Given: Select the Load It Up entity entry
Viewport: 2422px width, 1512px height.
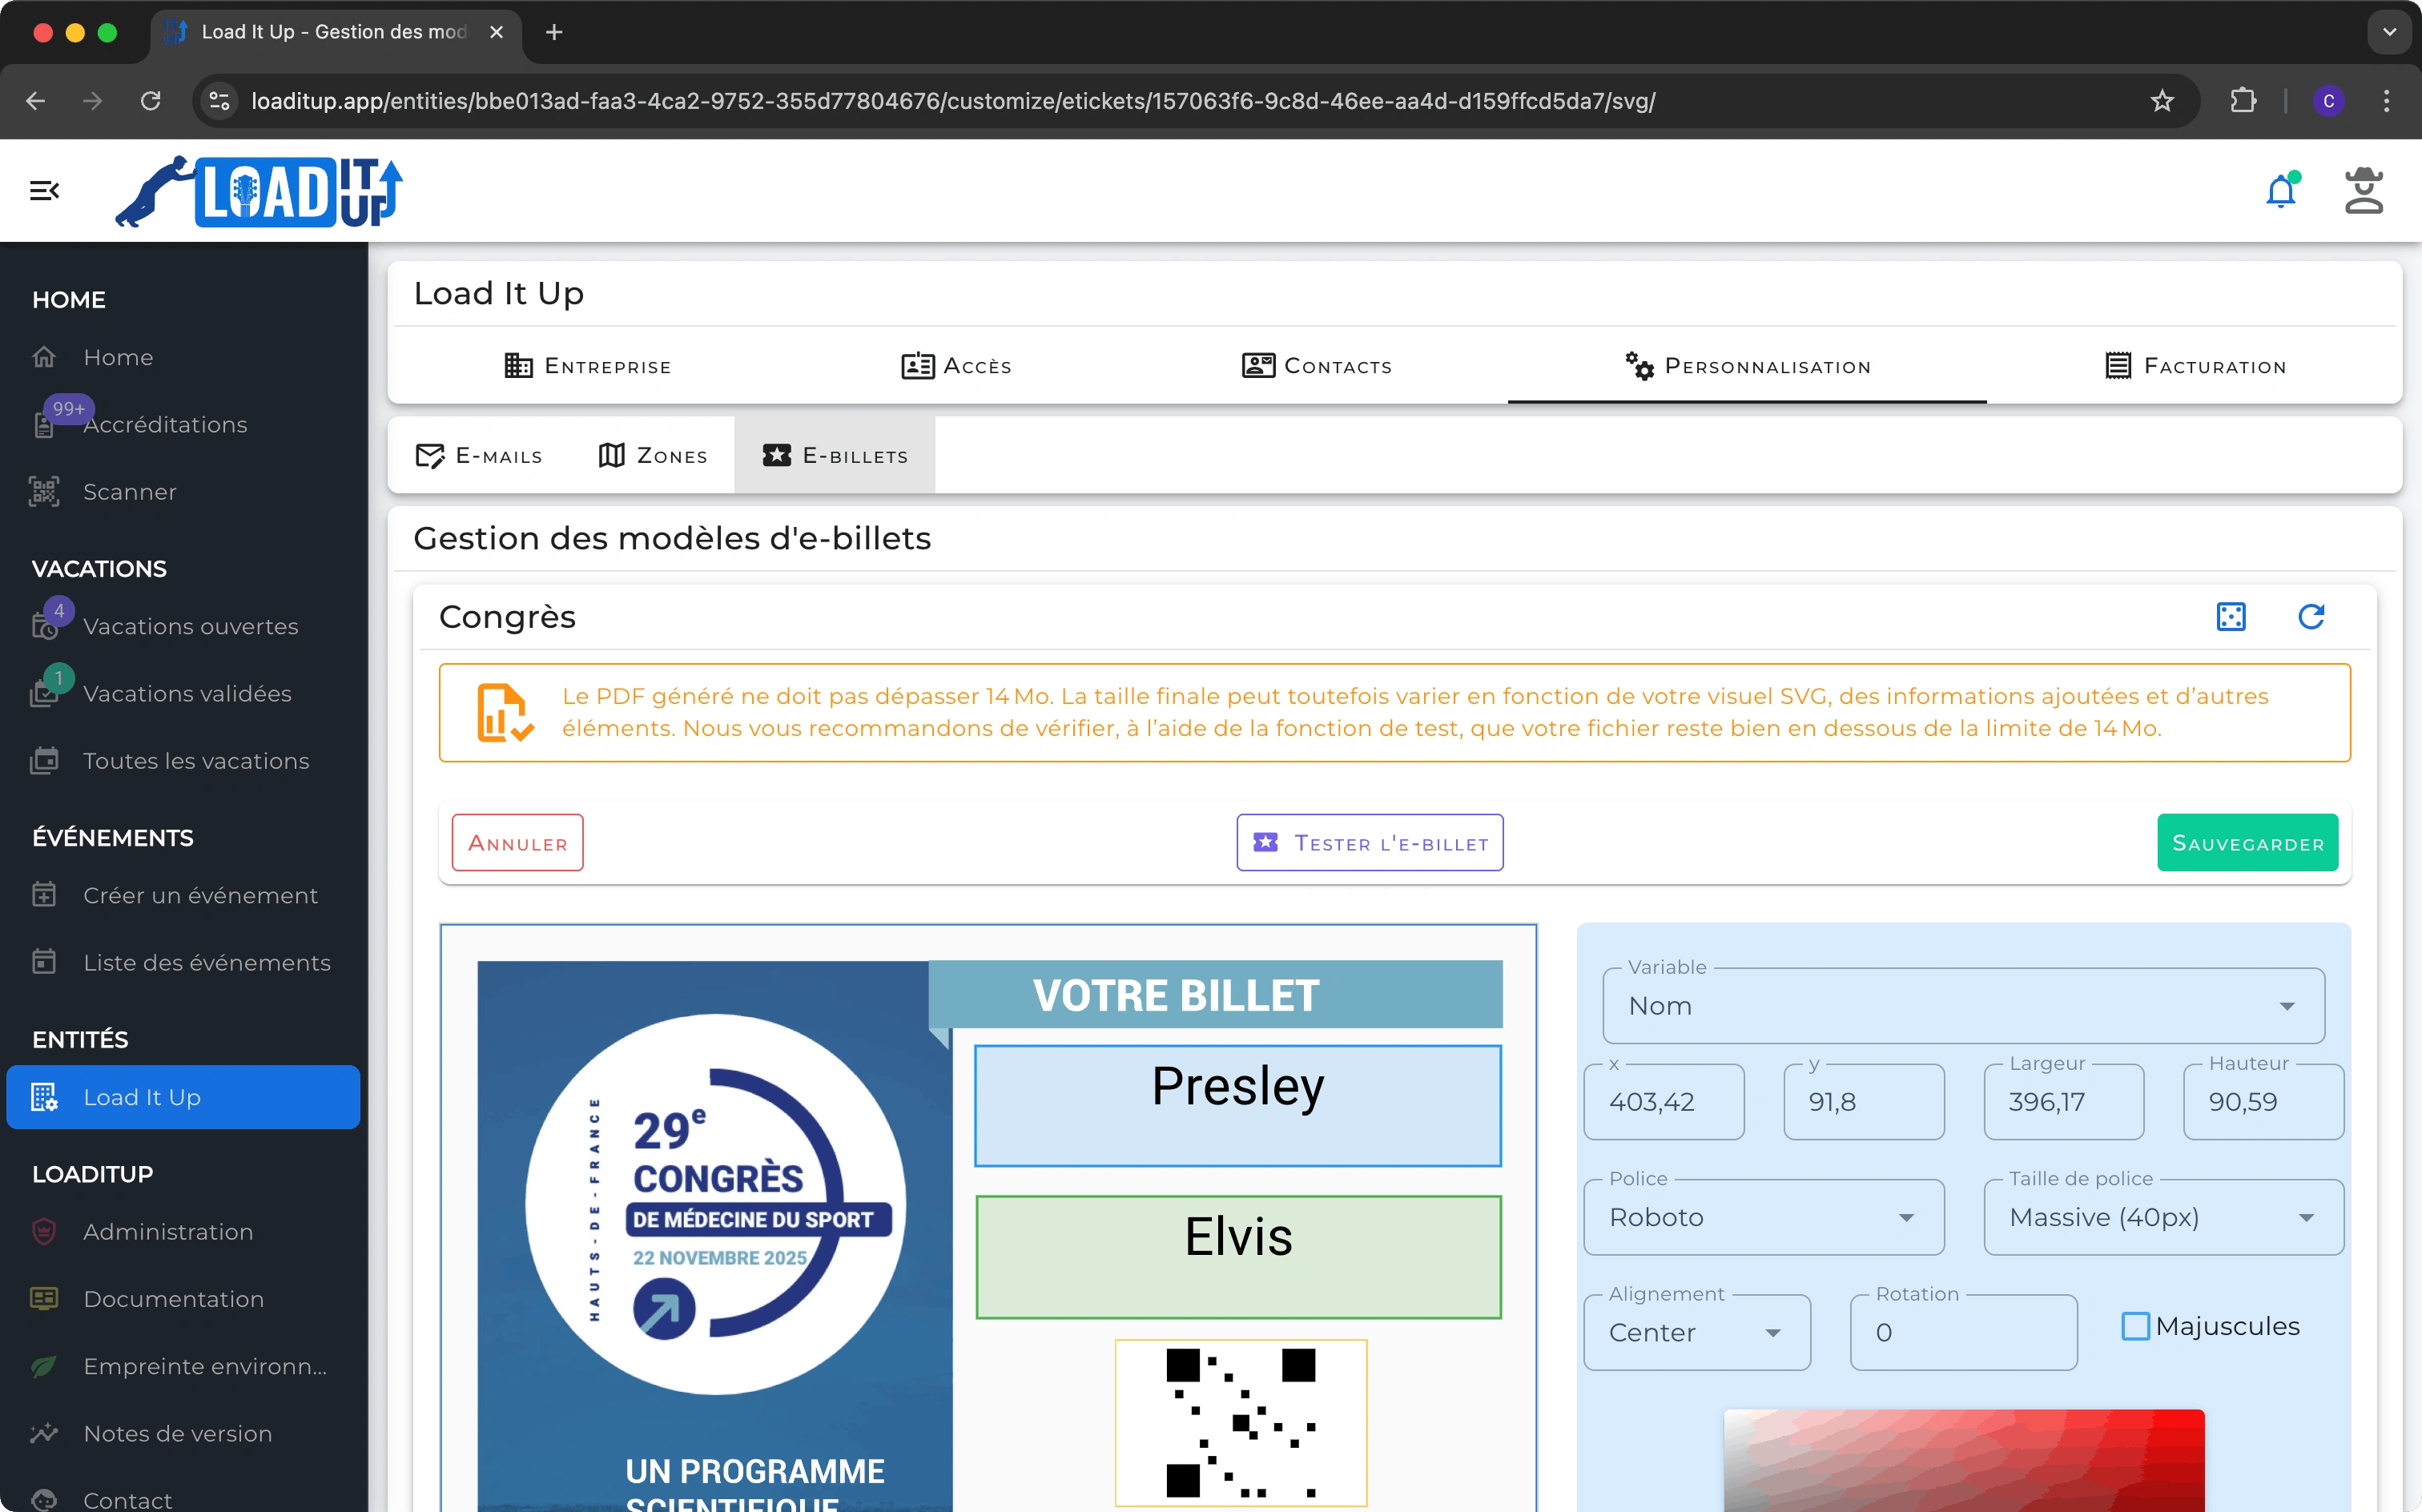Looking at the screenshot, I should [142, 1096].
